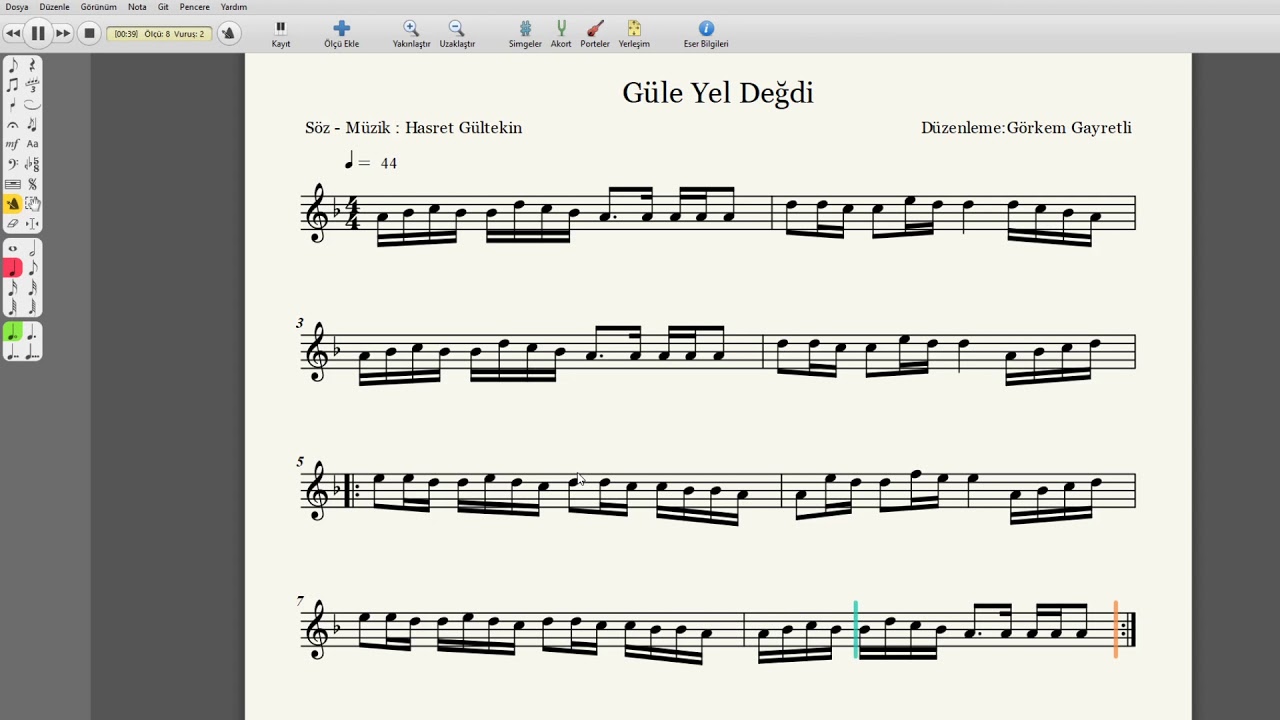Image resolution: width=1280 pixels, height=720 pixels.
Task: Click the measure number 7 label
Action: (x=300, y=601)
